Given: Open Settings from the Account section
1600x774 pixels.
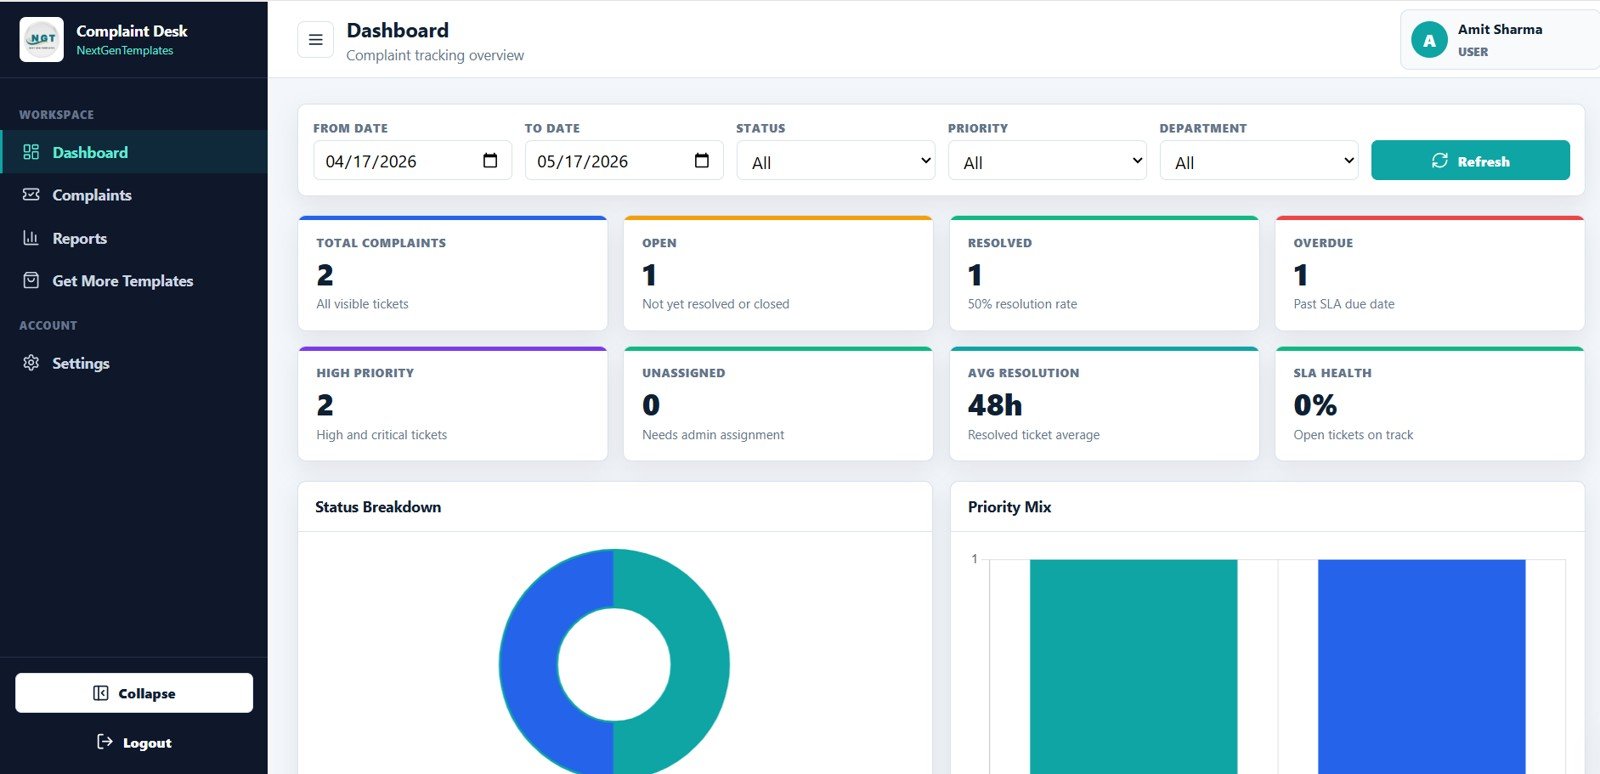Looking at the screenshot, I should point(134,363).
